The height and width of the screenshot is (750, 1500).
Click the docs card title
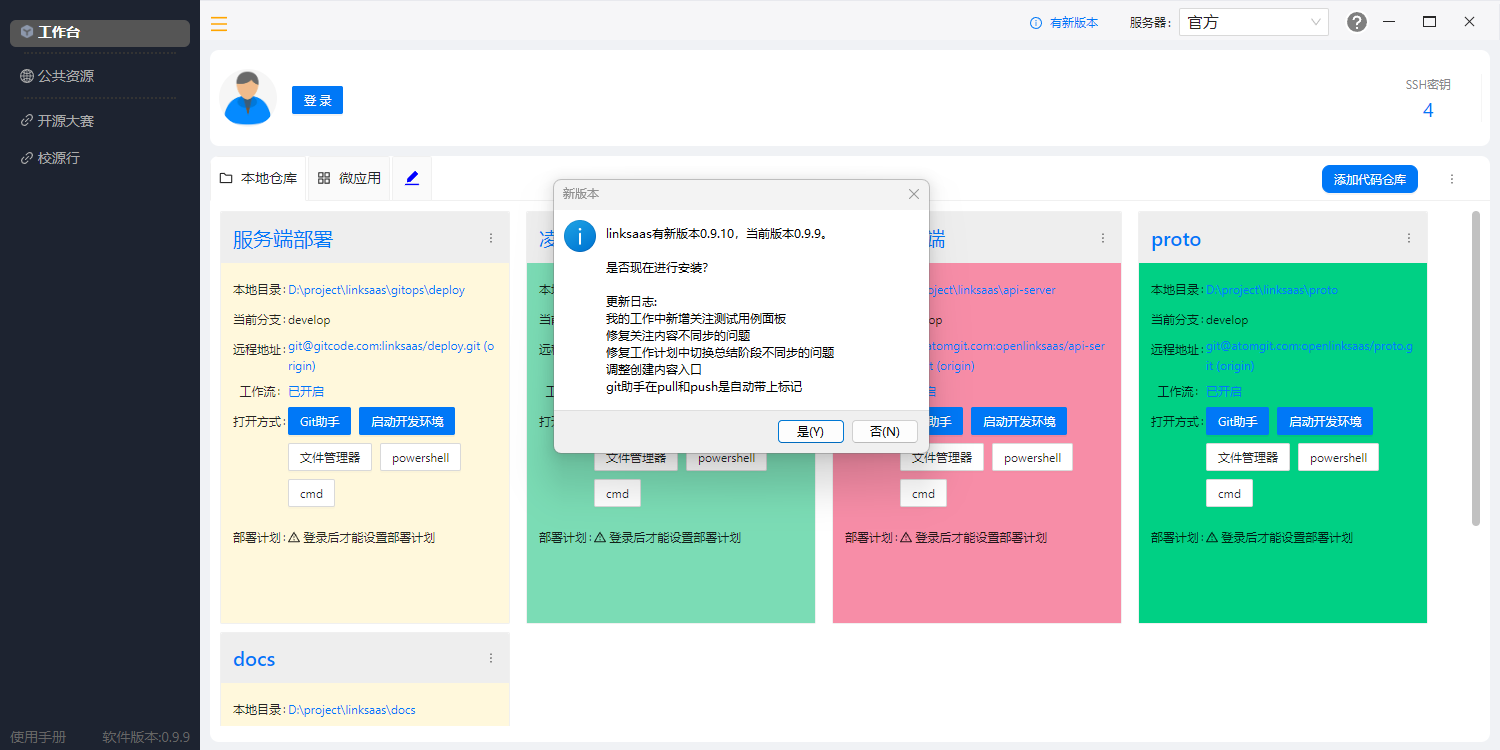[254, 659]
